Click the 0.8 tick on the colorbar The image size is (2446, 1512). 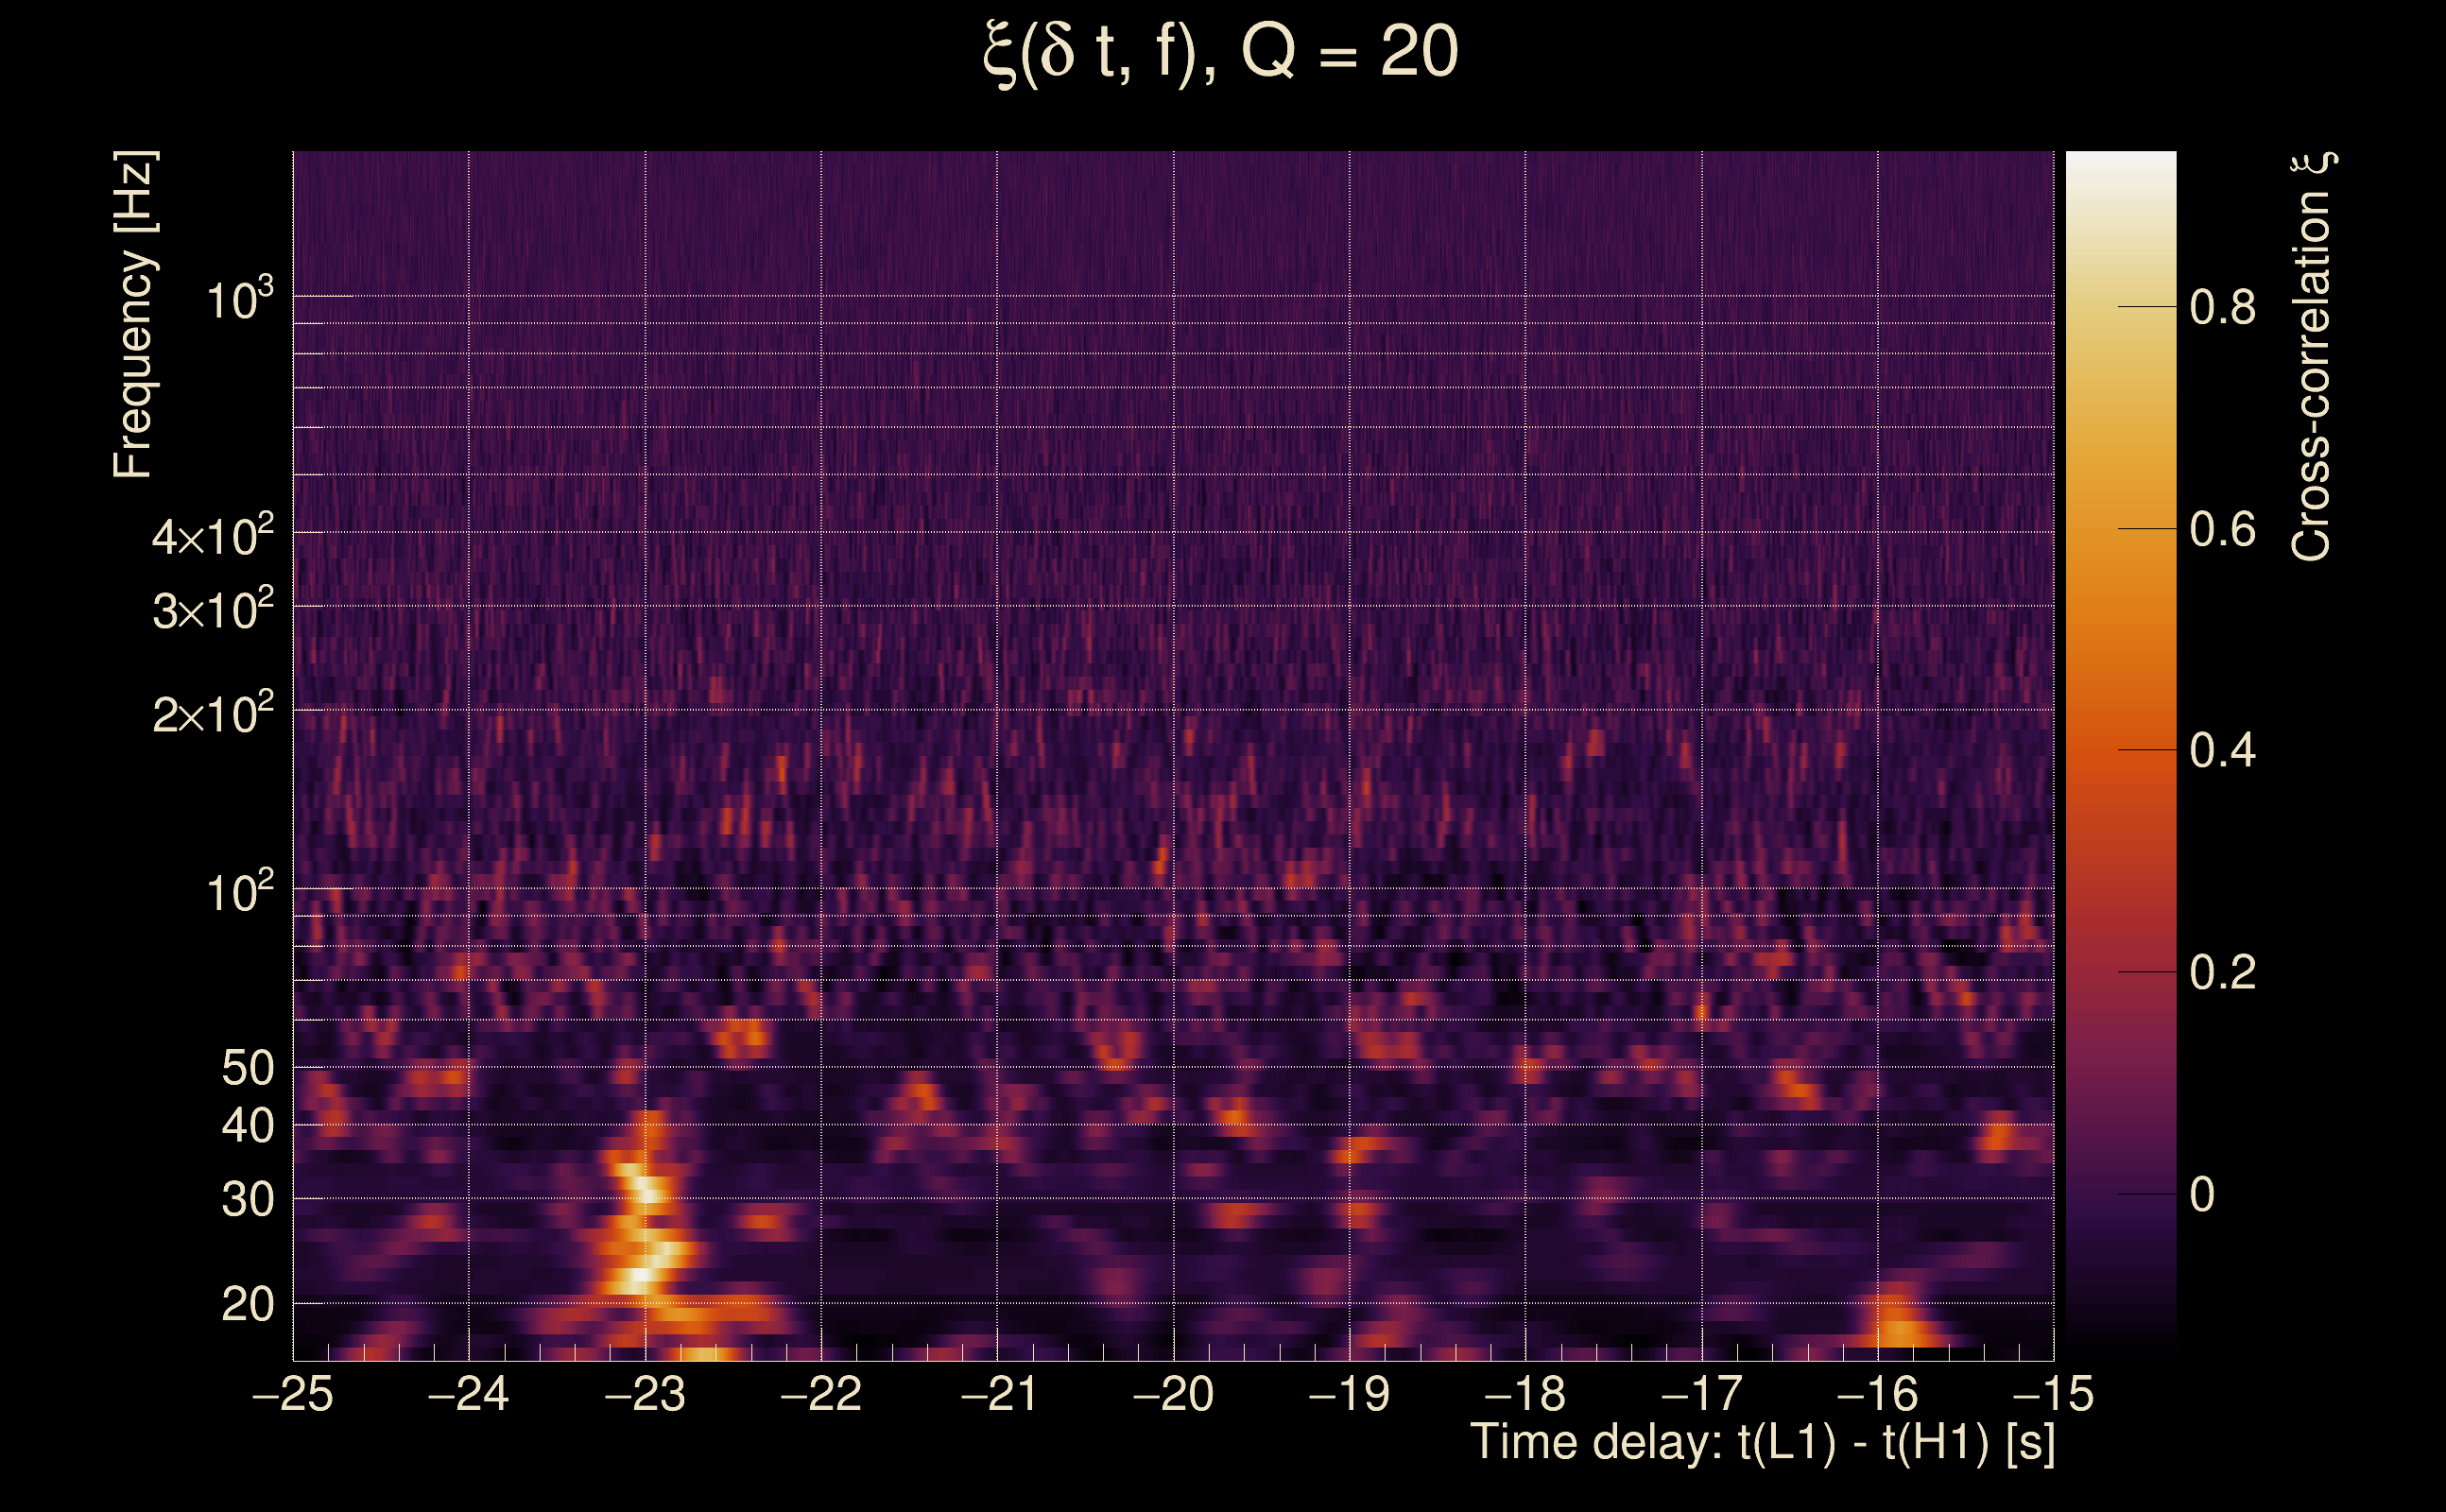coord(2222,307)
